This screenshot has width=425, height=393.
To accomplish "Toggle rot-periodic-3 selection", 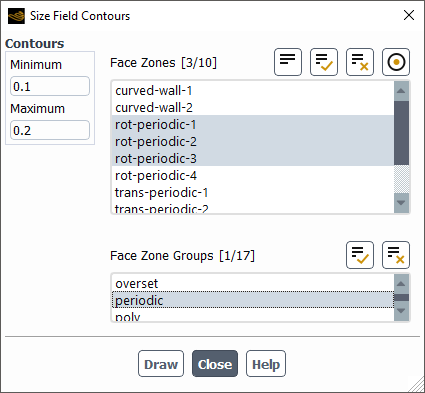I will pyautogui.click(x=253, y=158).
